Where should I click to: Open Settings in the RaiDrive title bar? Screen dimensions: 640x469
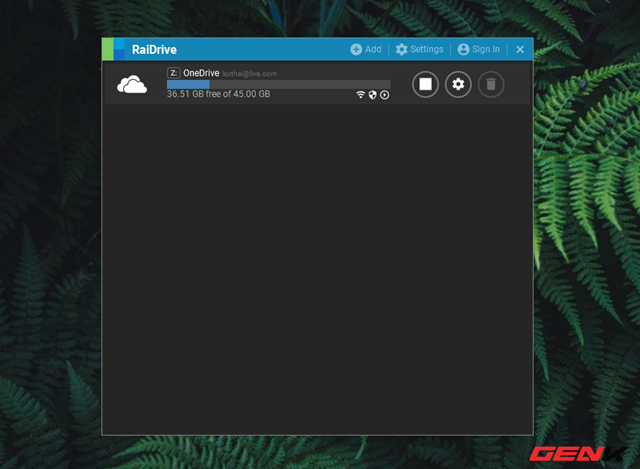click(419, 49)
